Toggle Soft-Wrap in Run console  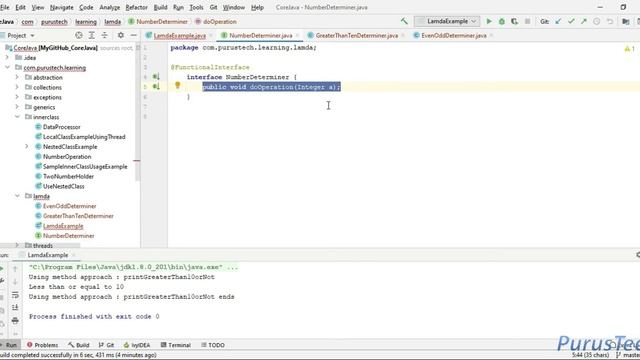[x=15, y=295]
